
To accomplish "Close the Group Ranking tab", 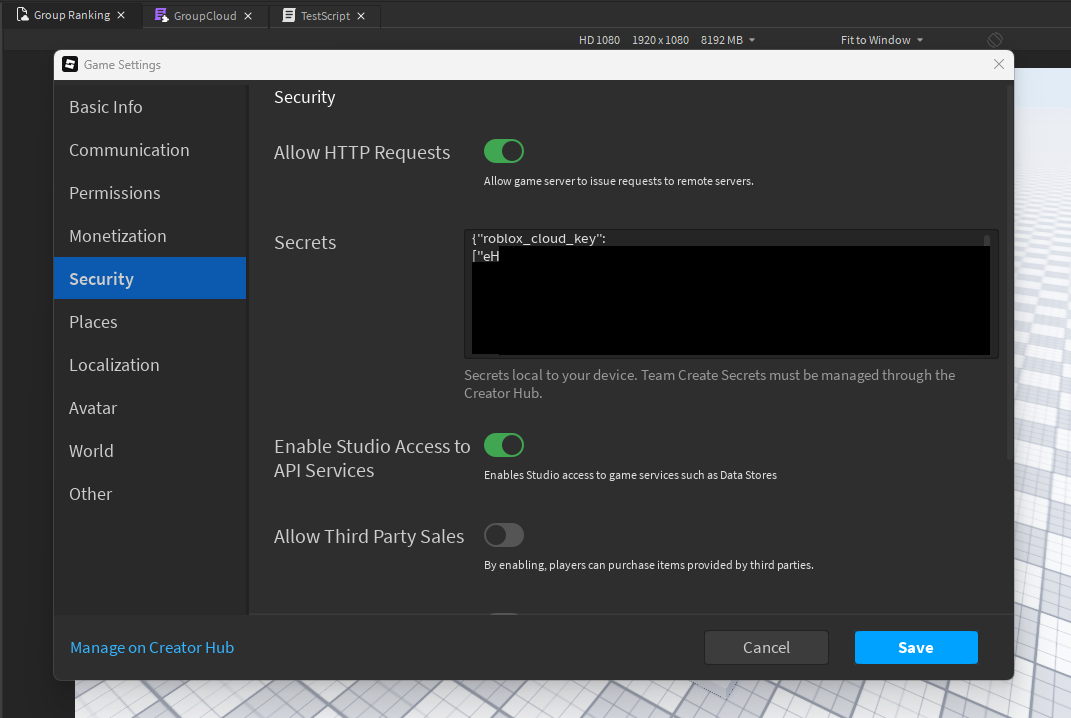I will 121,15.
